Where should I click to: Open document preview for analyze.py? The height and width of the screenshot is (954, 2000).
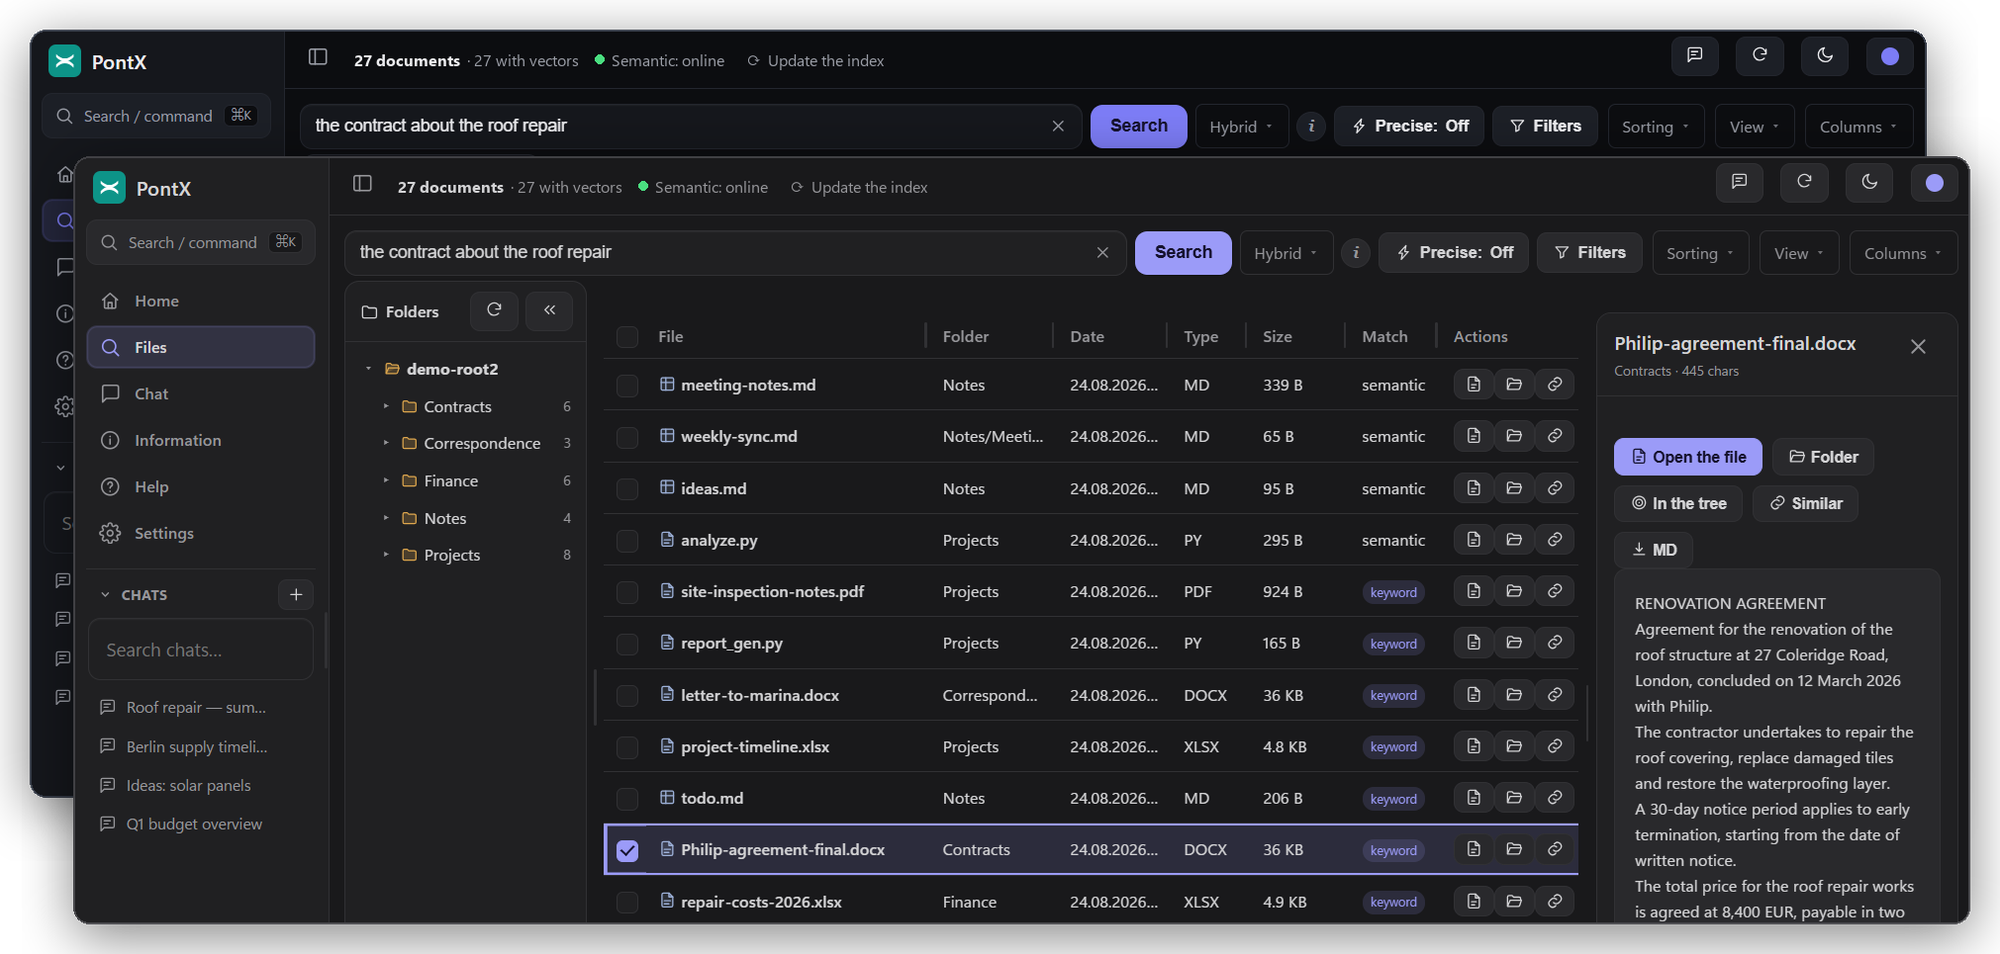pyautogui.click(x=1473, y=540)
